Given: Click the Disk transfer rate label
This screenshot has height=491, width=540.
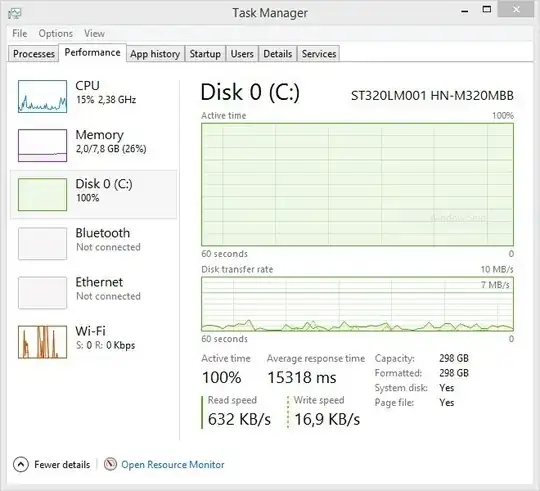Looking at the screenshot, I should click(x=237, y=269).
